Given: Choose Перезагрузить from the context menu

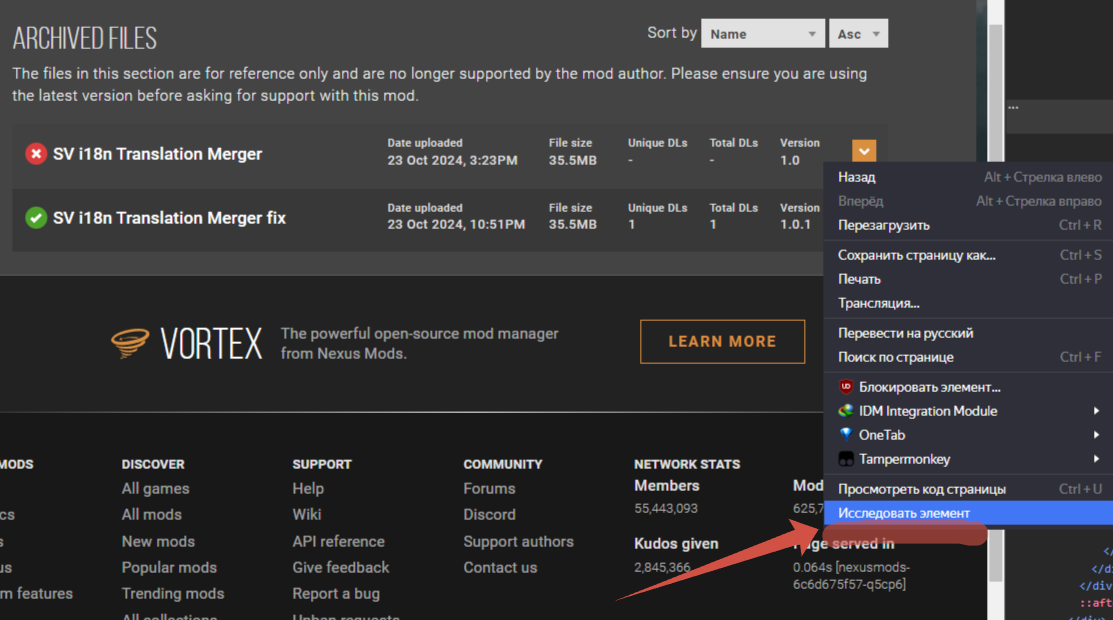Looking at the screenshot, I should tap(884, 225).
